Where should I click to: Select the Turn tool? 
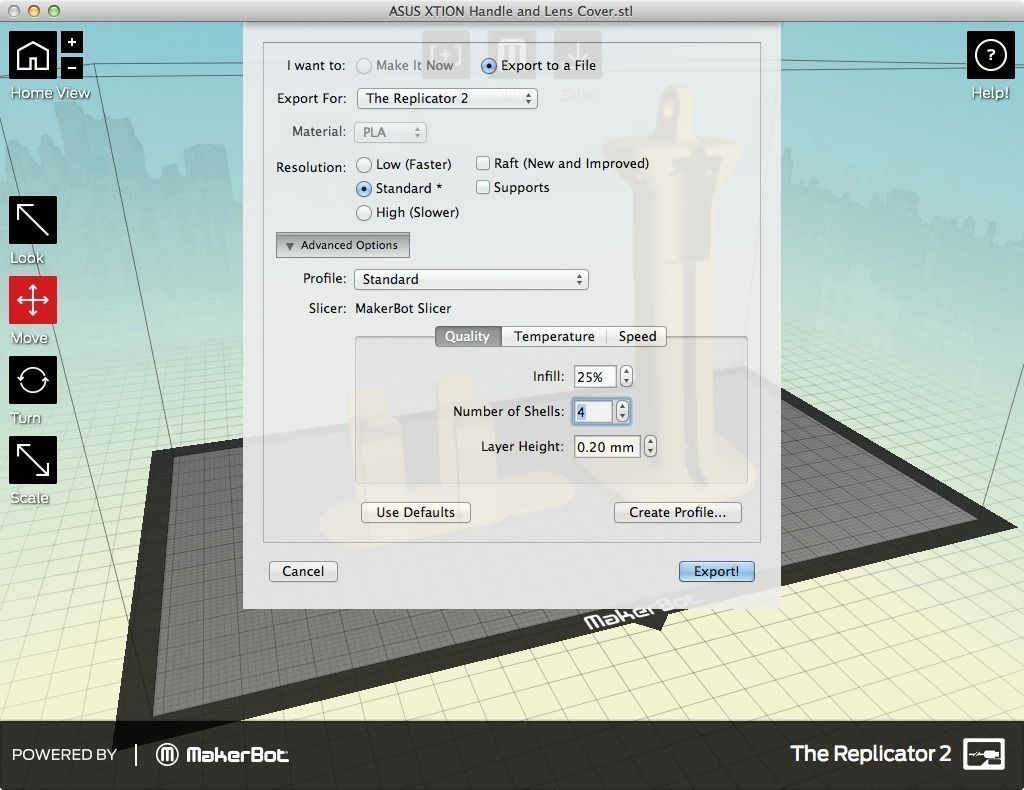click(33, 380)
